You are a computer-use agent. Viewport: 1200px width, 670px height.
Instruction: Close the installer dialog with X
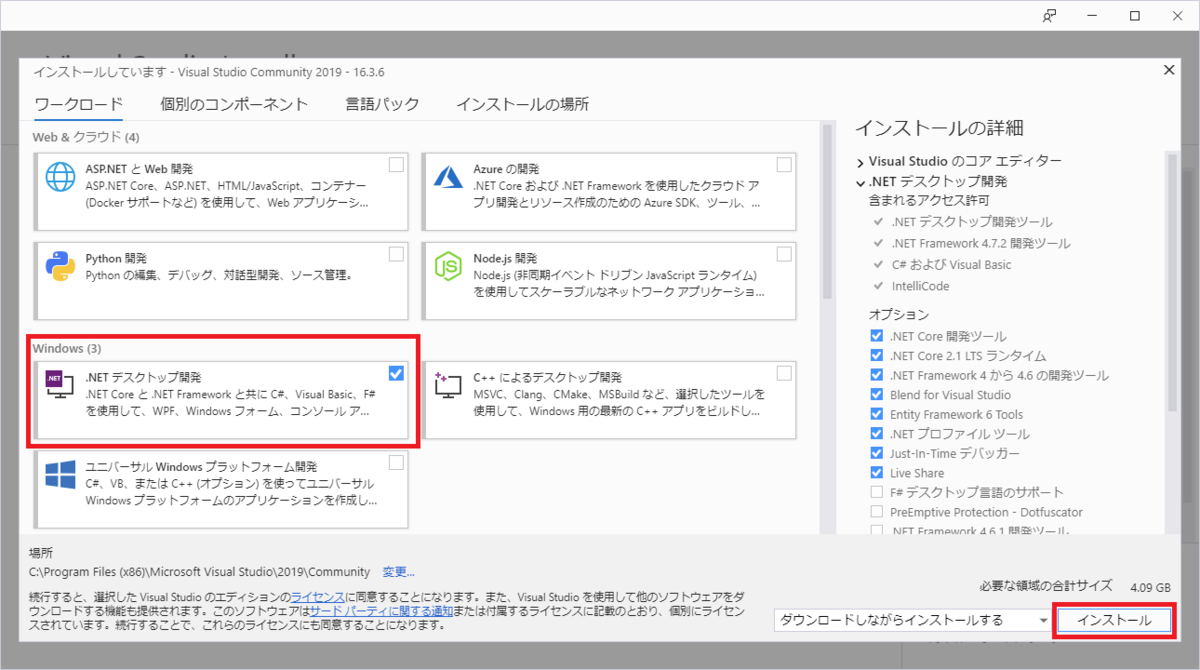1169,70
